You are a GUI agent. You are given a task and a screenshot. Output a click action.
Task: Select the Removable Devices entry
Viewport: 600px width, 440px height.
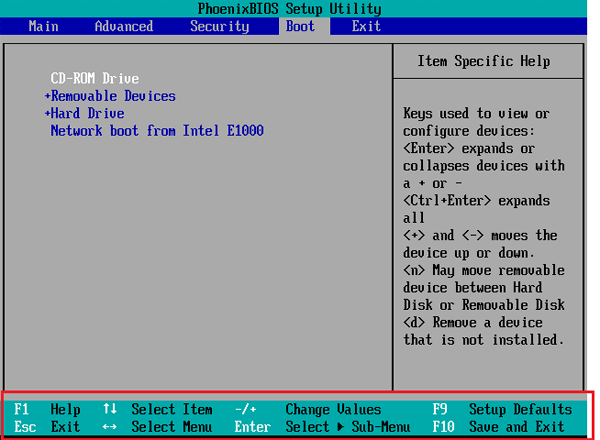[113, 96]
